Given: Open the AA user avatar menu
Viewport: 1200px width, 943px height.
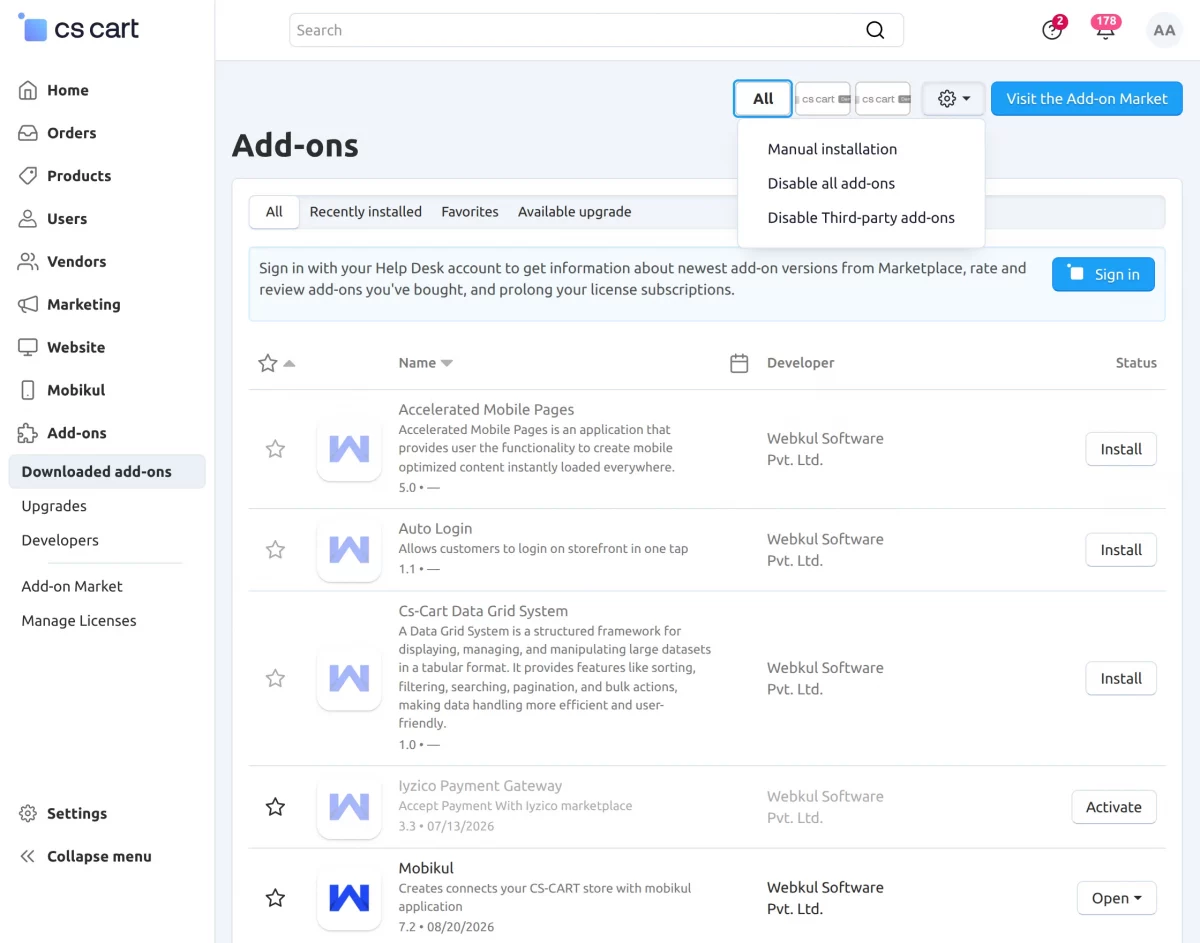Looking at the screenshot, I should point(1164,30).
